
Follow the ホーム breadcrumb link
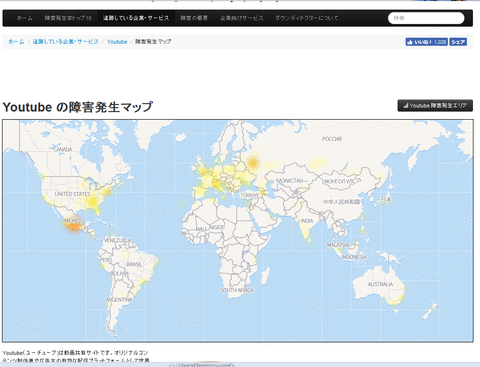coord(16,42)
